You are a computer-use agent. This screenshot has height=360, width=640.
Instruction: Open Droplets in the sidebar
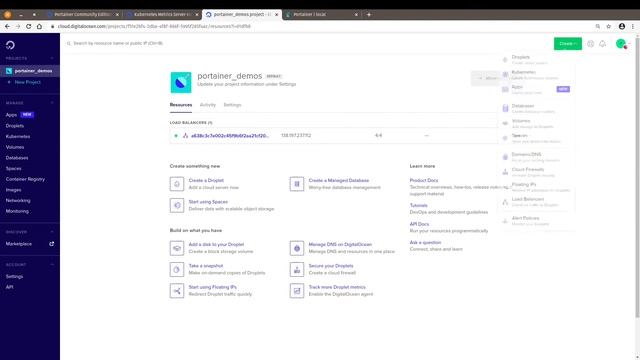pos(15,126)
